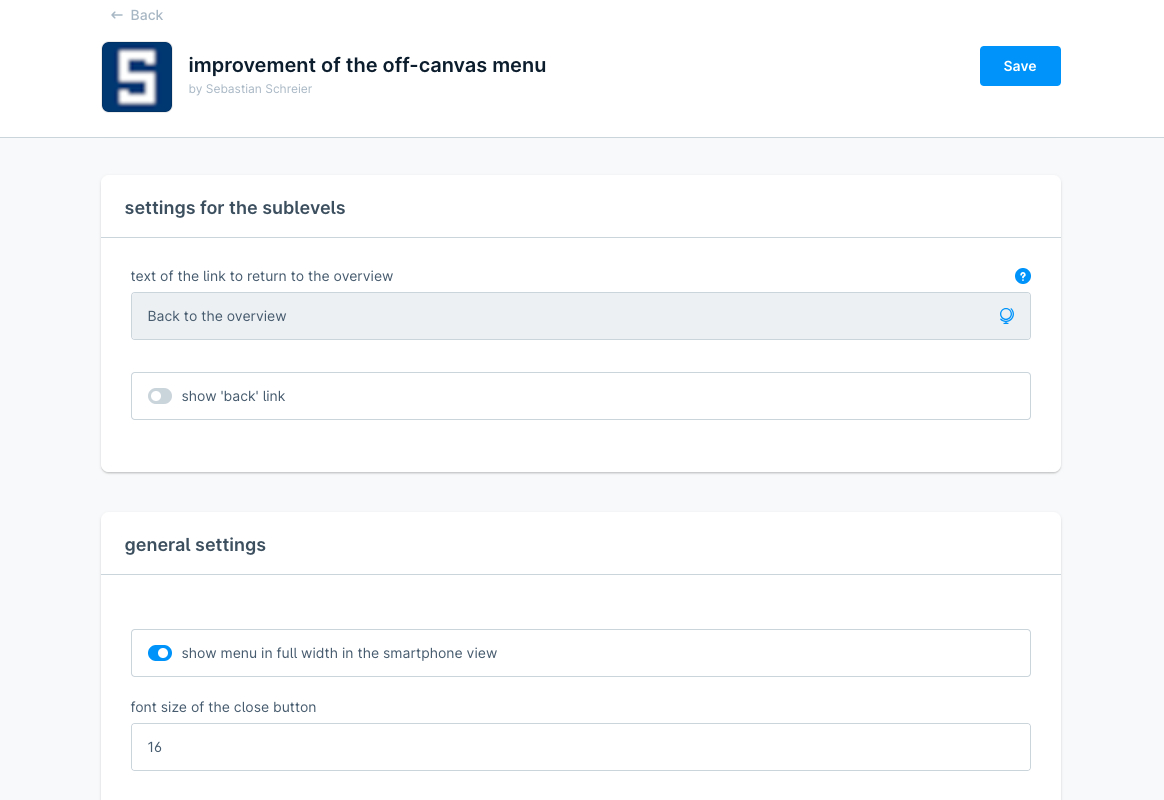Click empty space in the full width smartphone row
Viewport: 1164px width, 800px height.
click(x=780, y=653)
